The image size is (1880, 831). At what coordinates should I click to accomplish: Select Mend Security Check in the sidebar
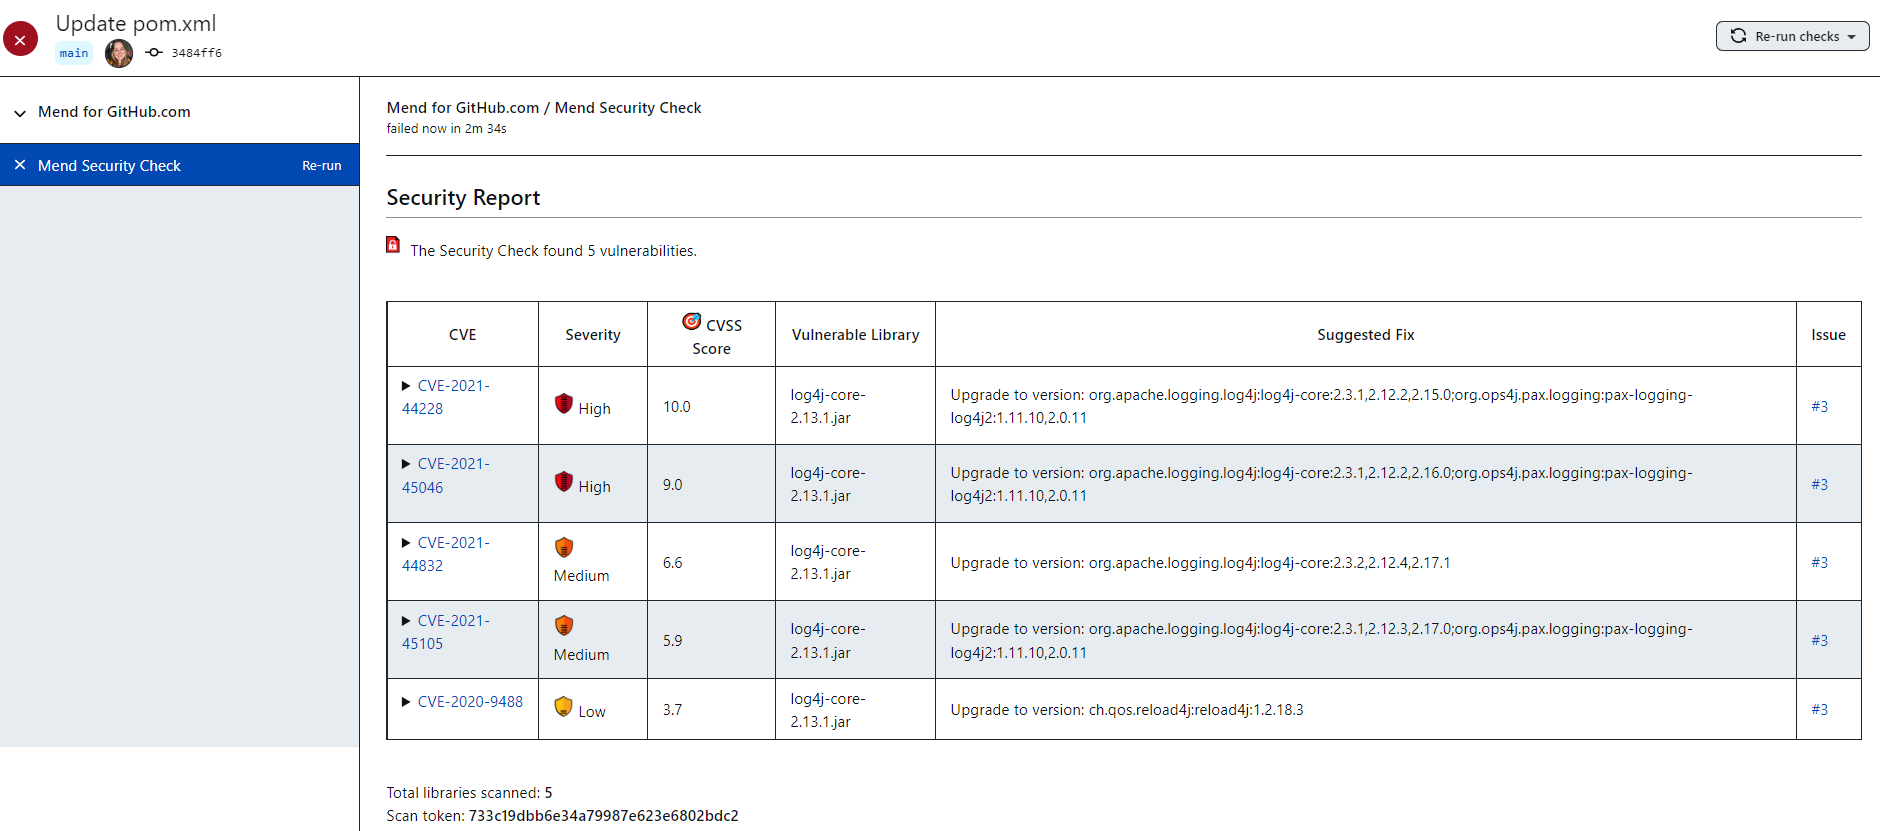[x=110, y=166]
